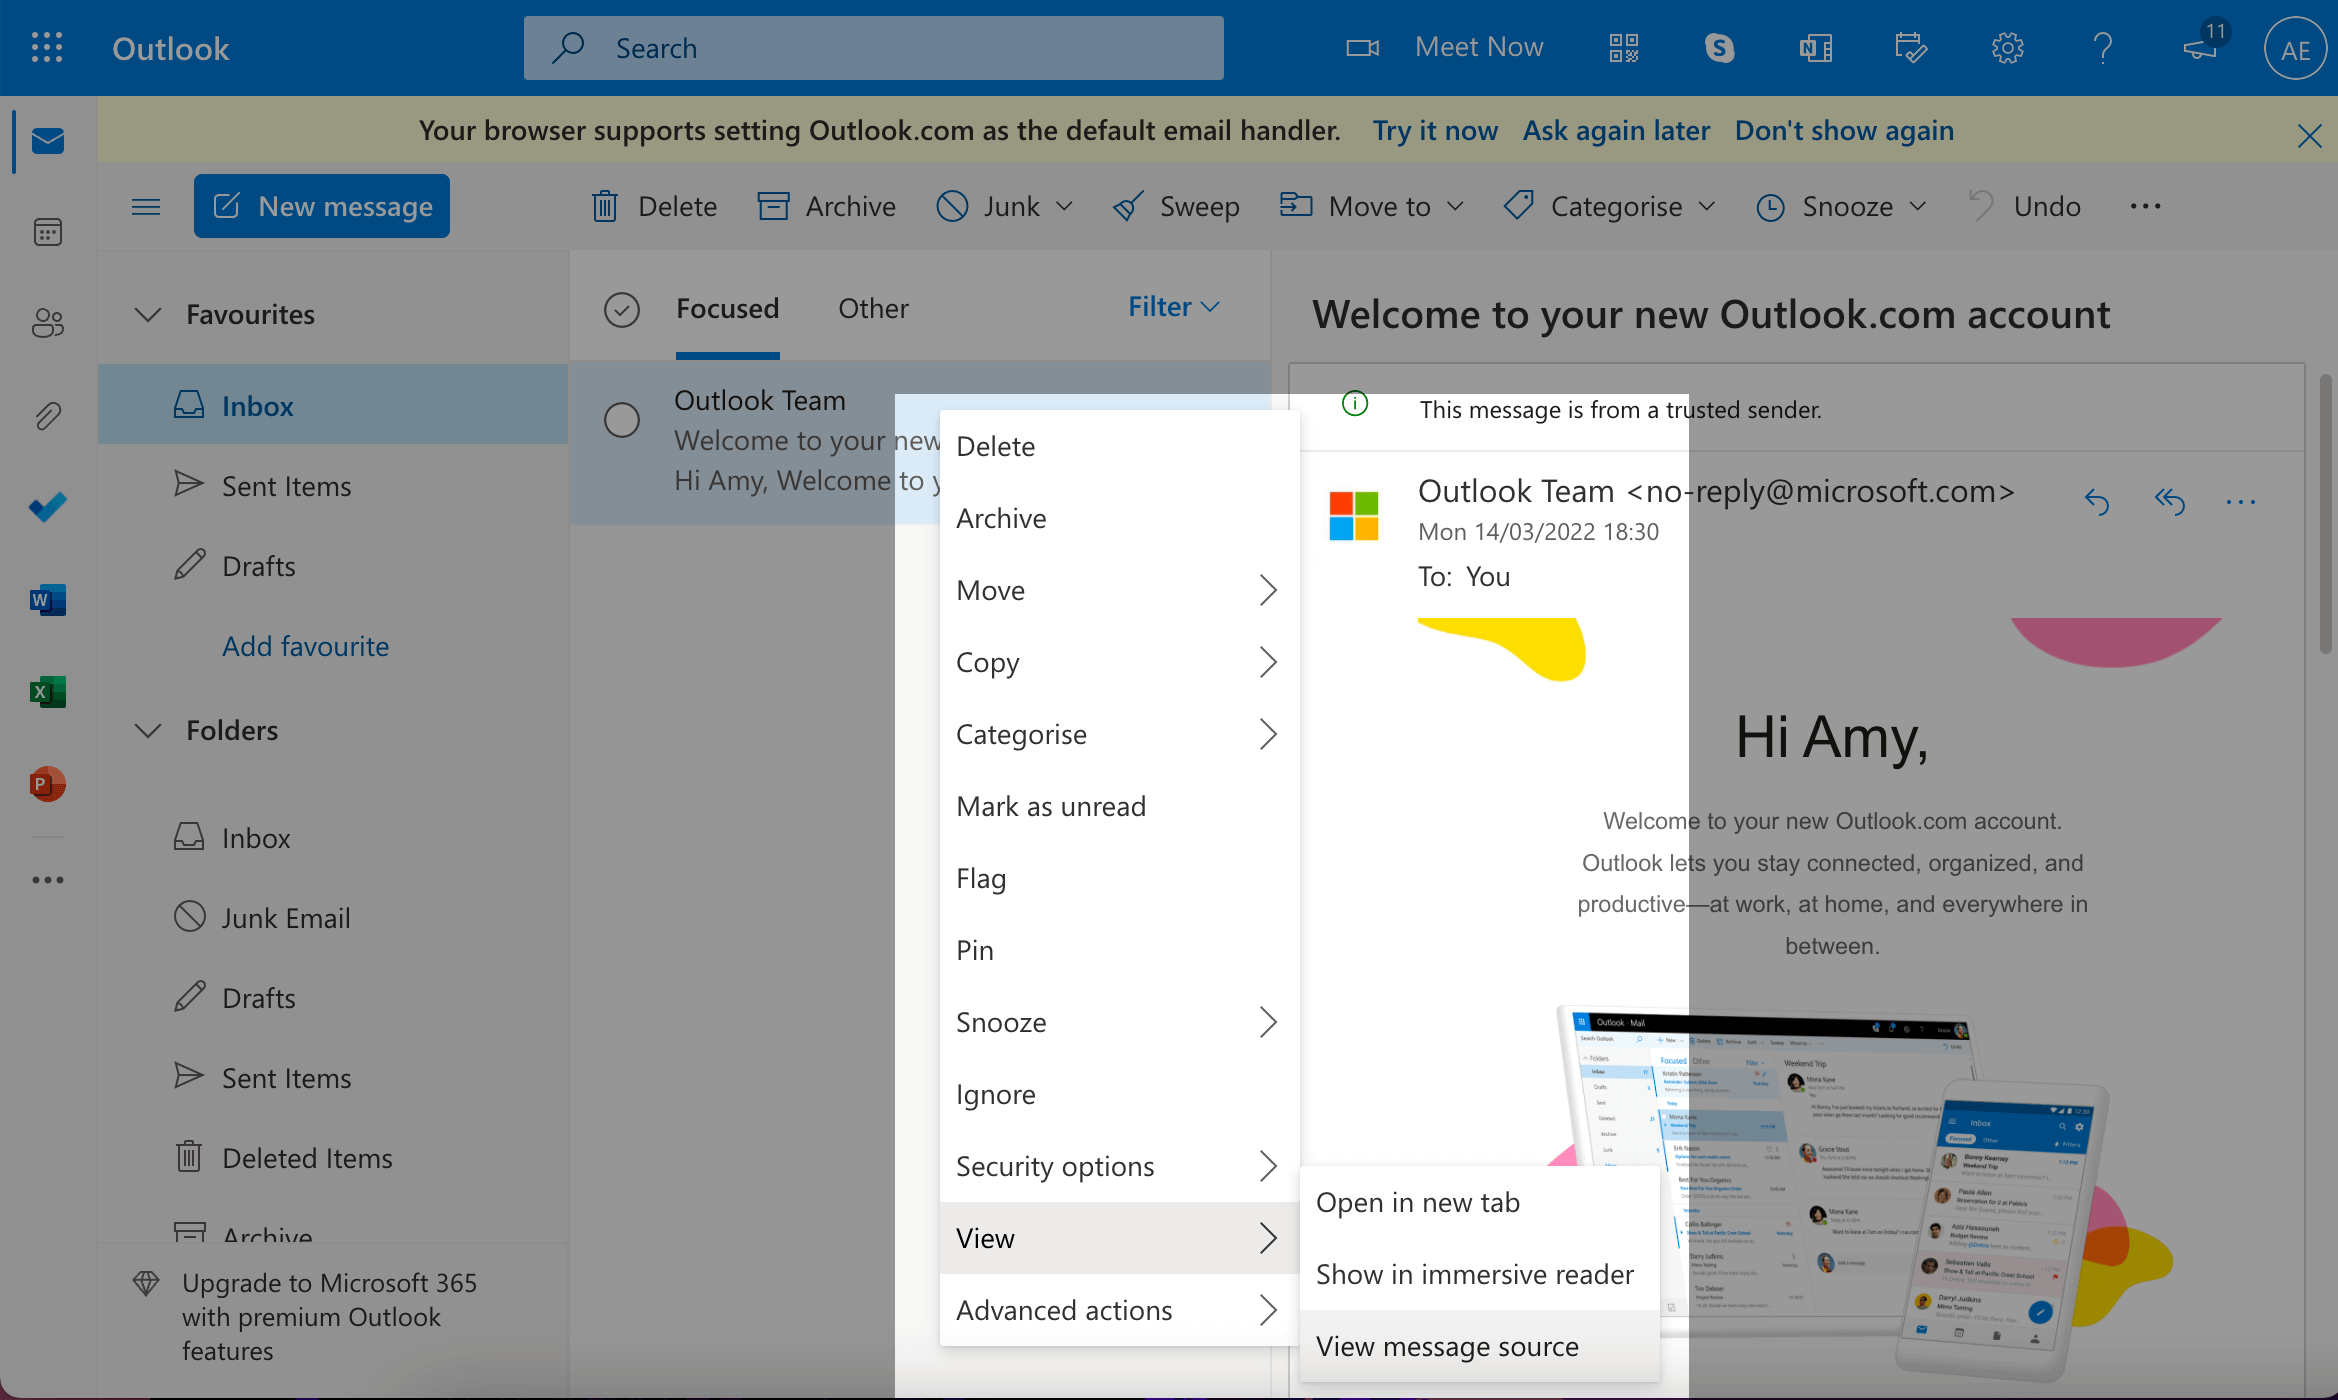The height and width of the screenshot is (1400, 2338).
Task: Open Deleted Items folder
Action: pos(333,1158)
